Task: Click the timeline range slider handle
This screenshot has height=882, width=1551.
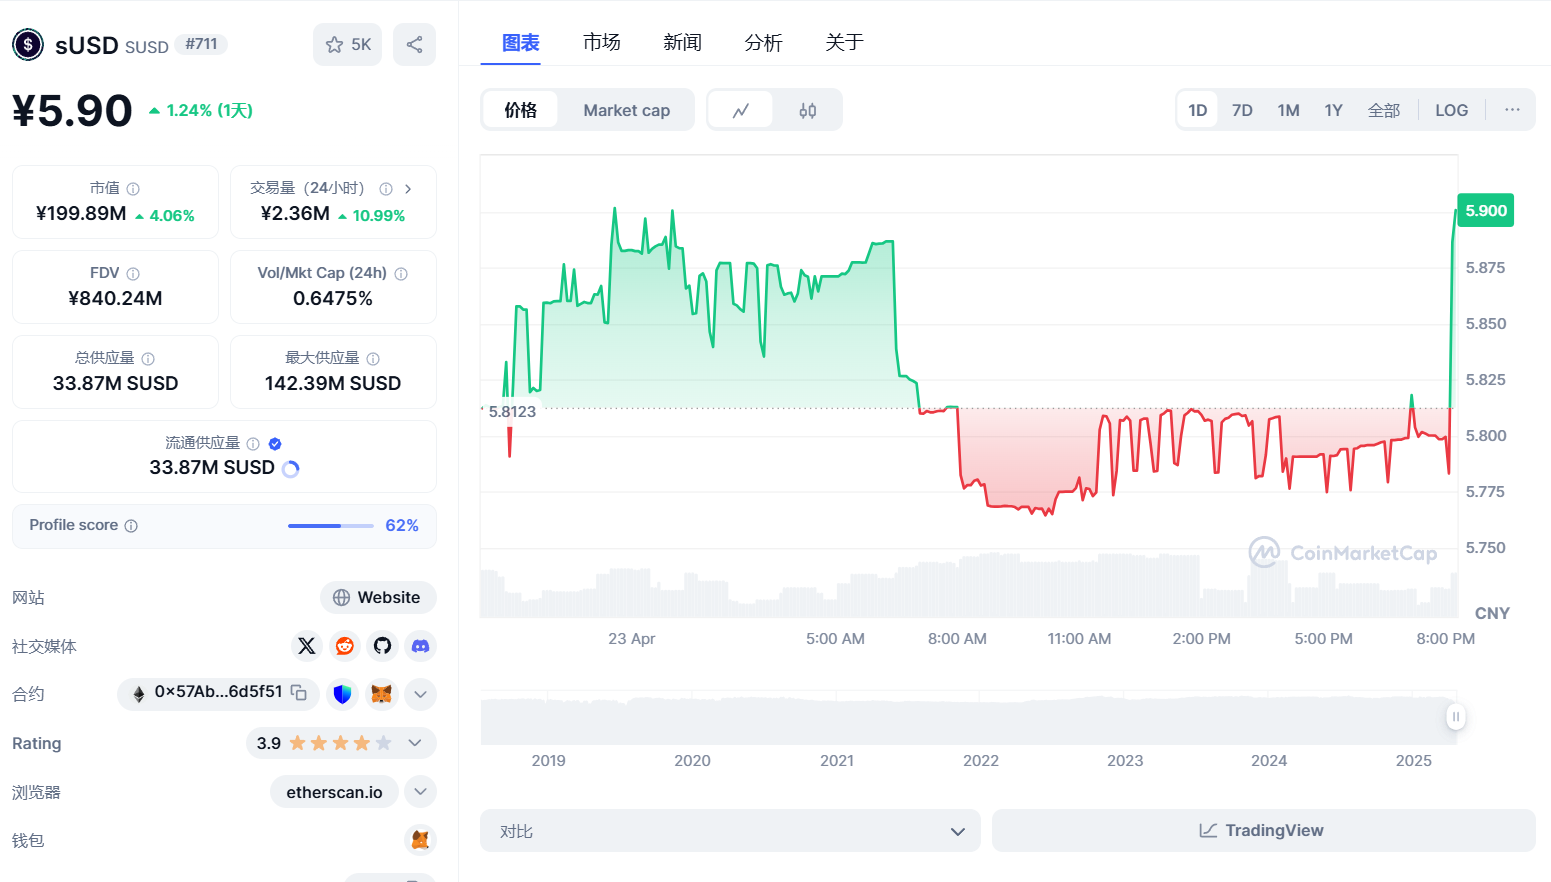Action: click(1456, 716)
